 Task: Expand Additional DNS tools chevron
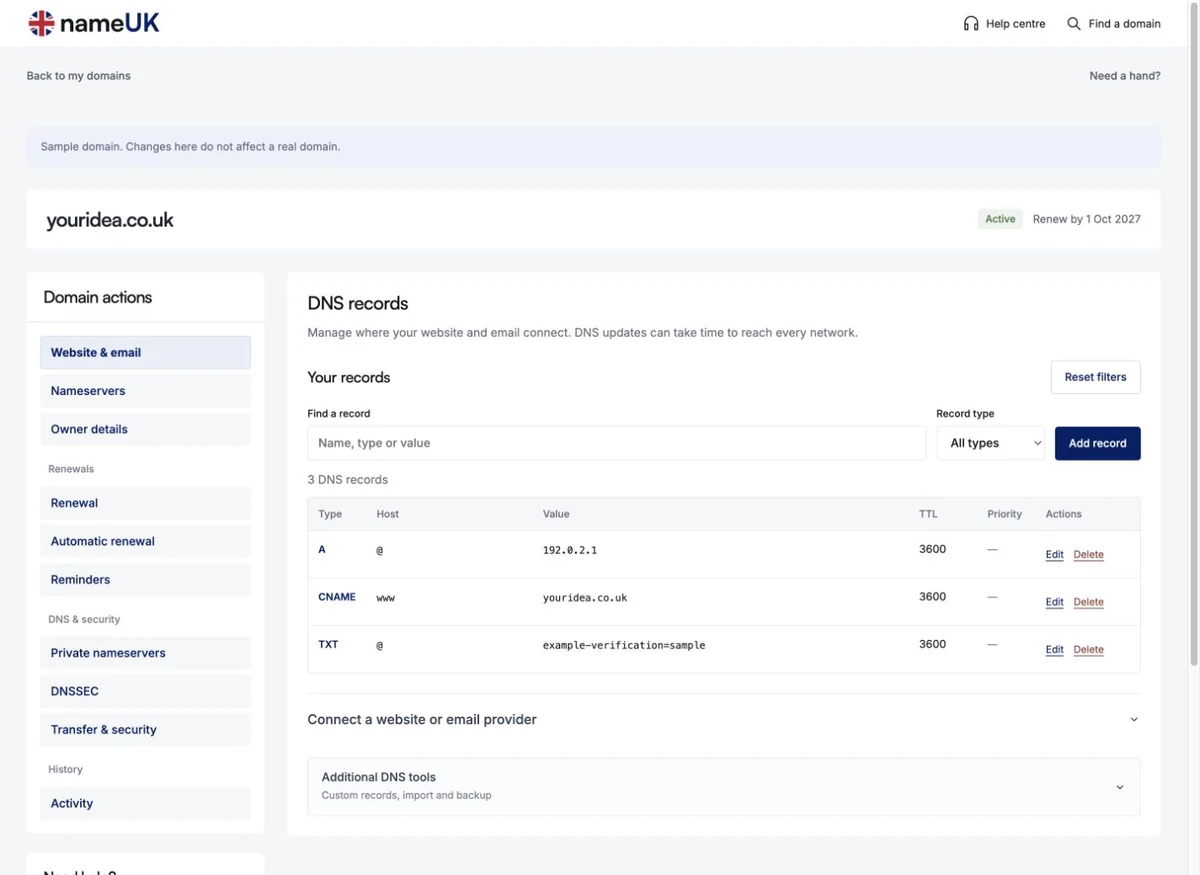pyautogui.click(x=1119, y=787)
